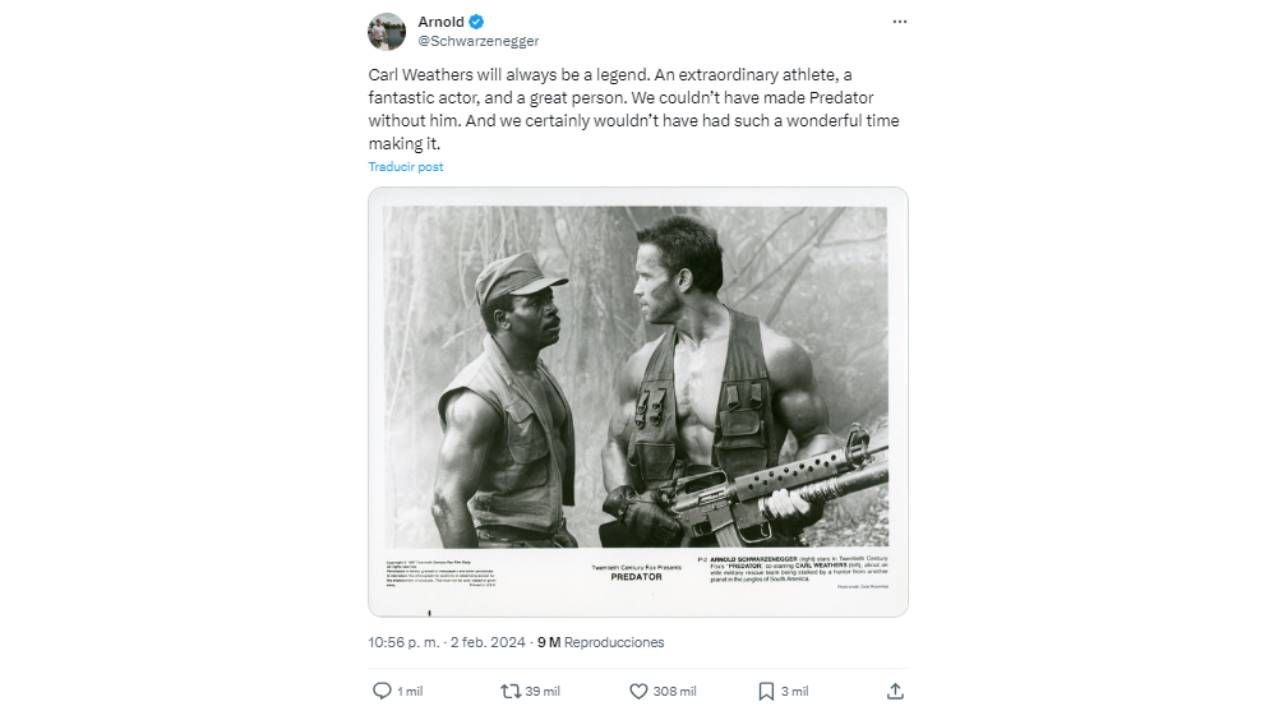The image size is (1280, 720).
Task: Open the three-dot more options menu
Action: (x=899, y=22)
